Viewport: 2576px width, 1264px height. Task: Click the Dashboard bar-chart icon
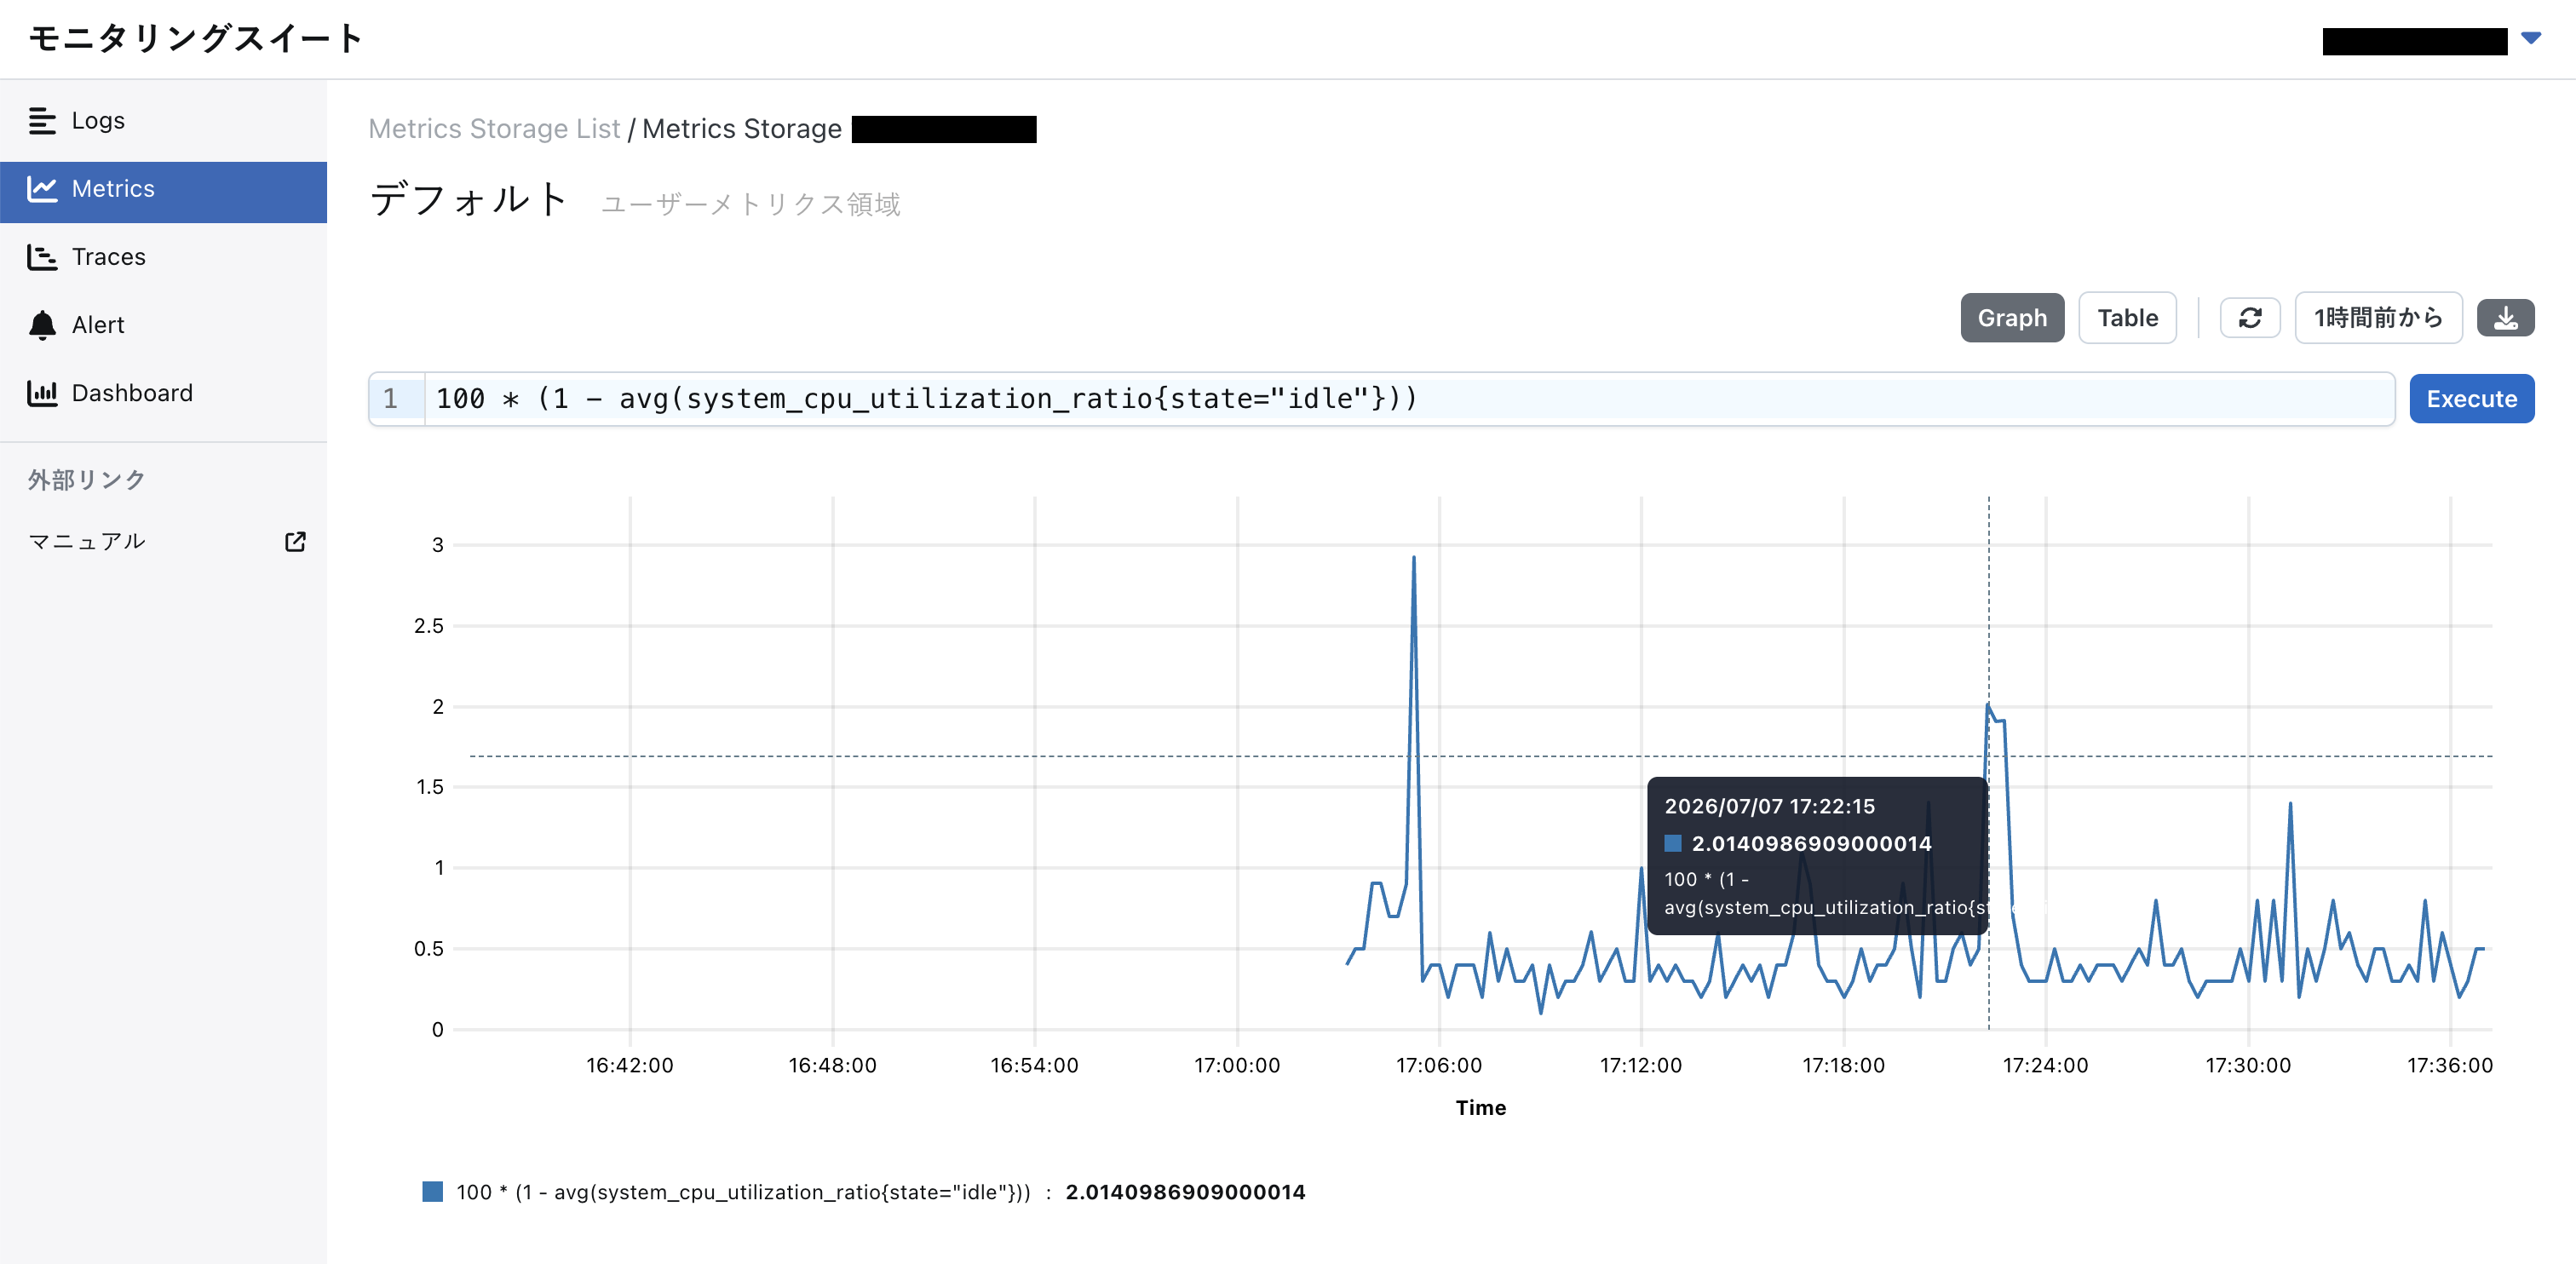tap(42, 393)
